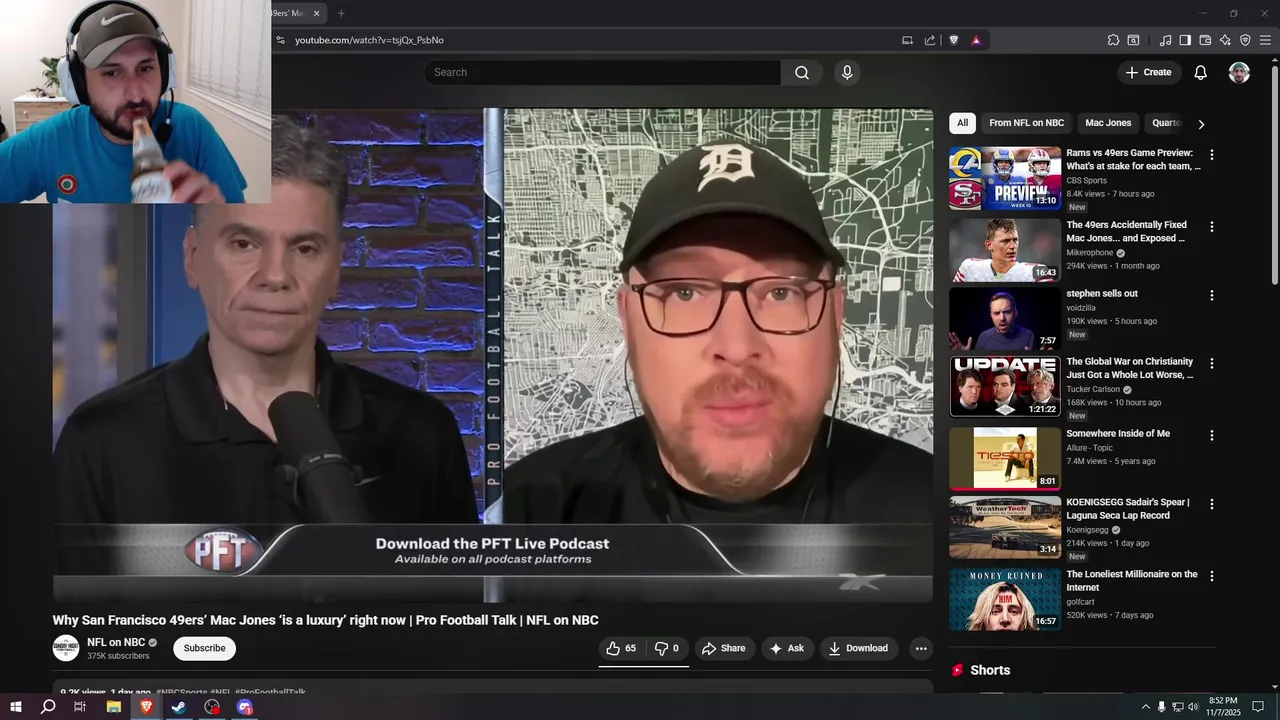The height and width of the screenshot is (720, 1280).
Task: Click the YouTube search magnifier button
Action: coord(801,72)
